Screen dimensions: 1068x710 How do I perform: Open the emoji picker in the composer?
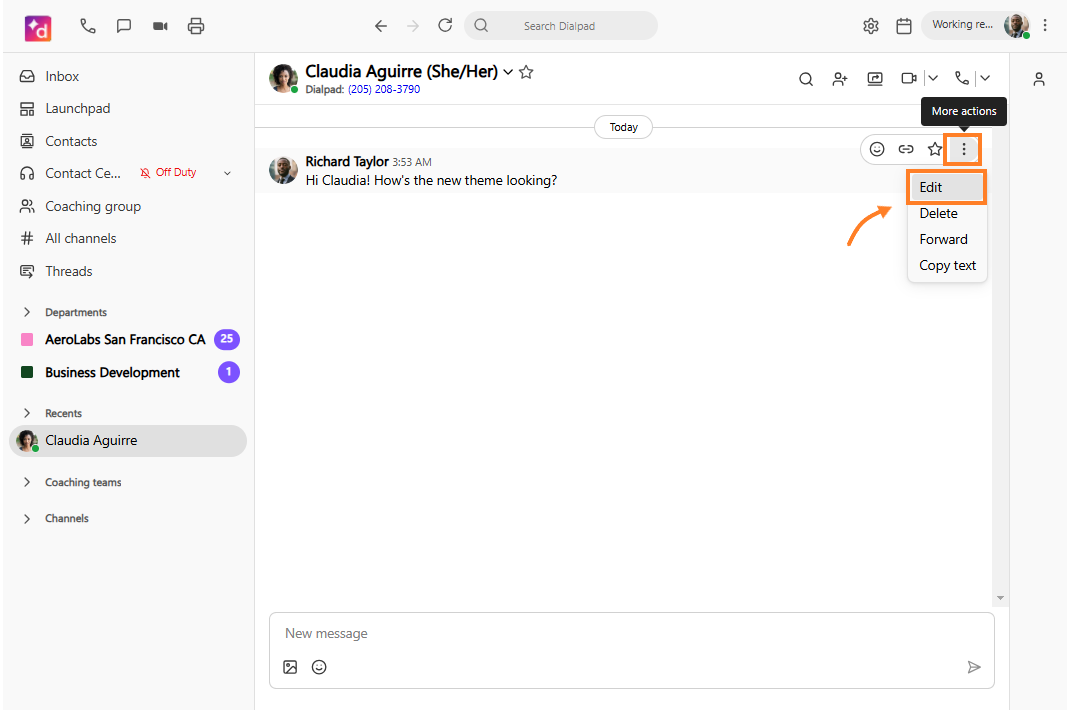coord(319,667)
